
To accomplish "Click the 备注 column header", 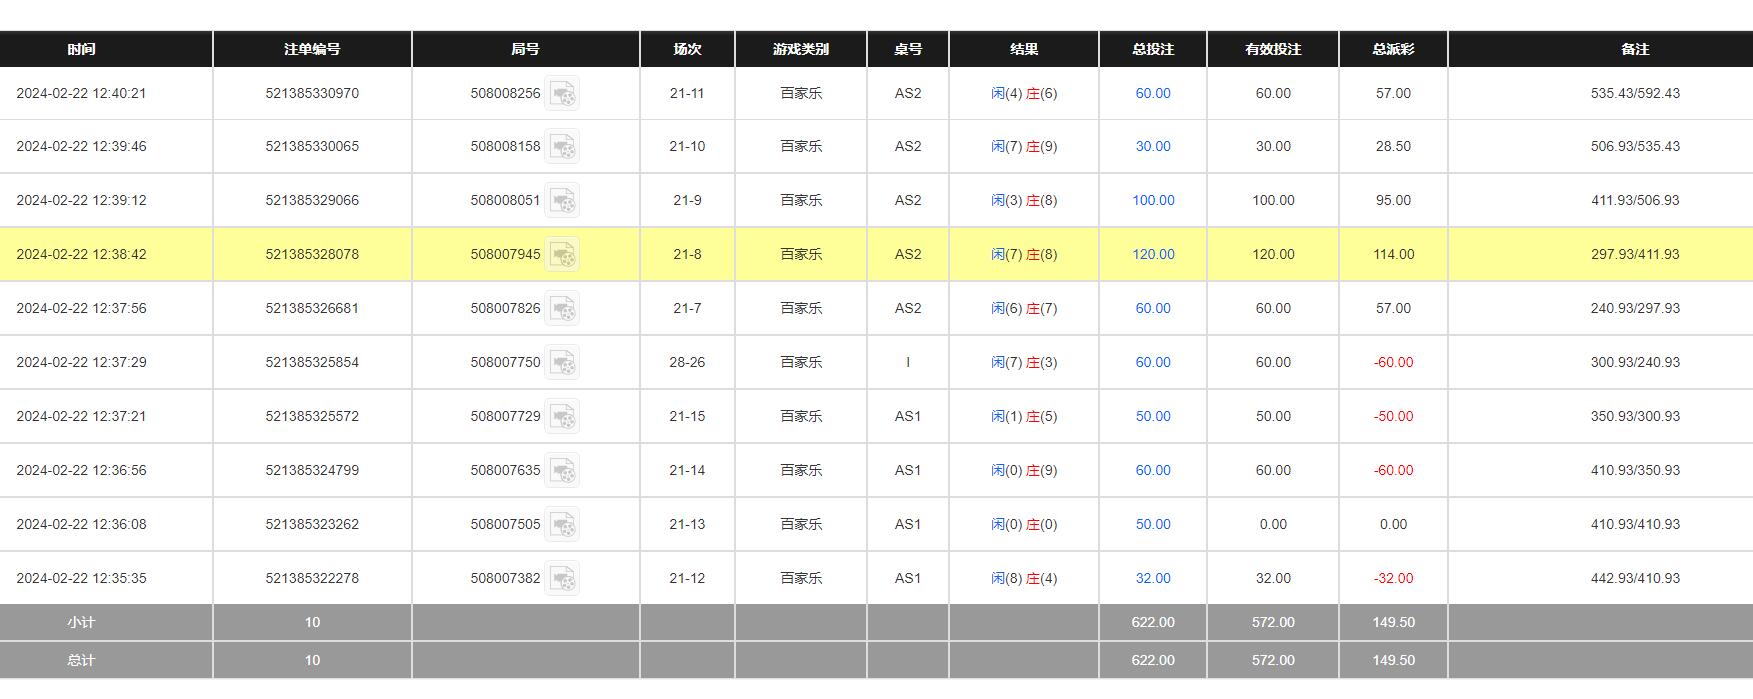I will [1635, 49].
